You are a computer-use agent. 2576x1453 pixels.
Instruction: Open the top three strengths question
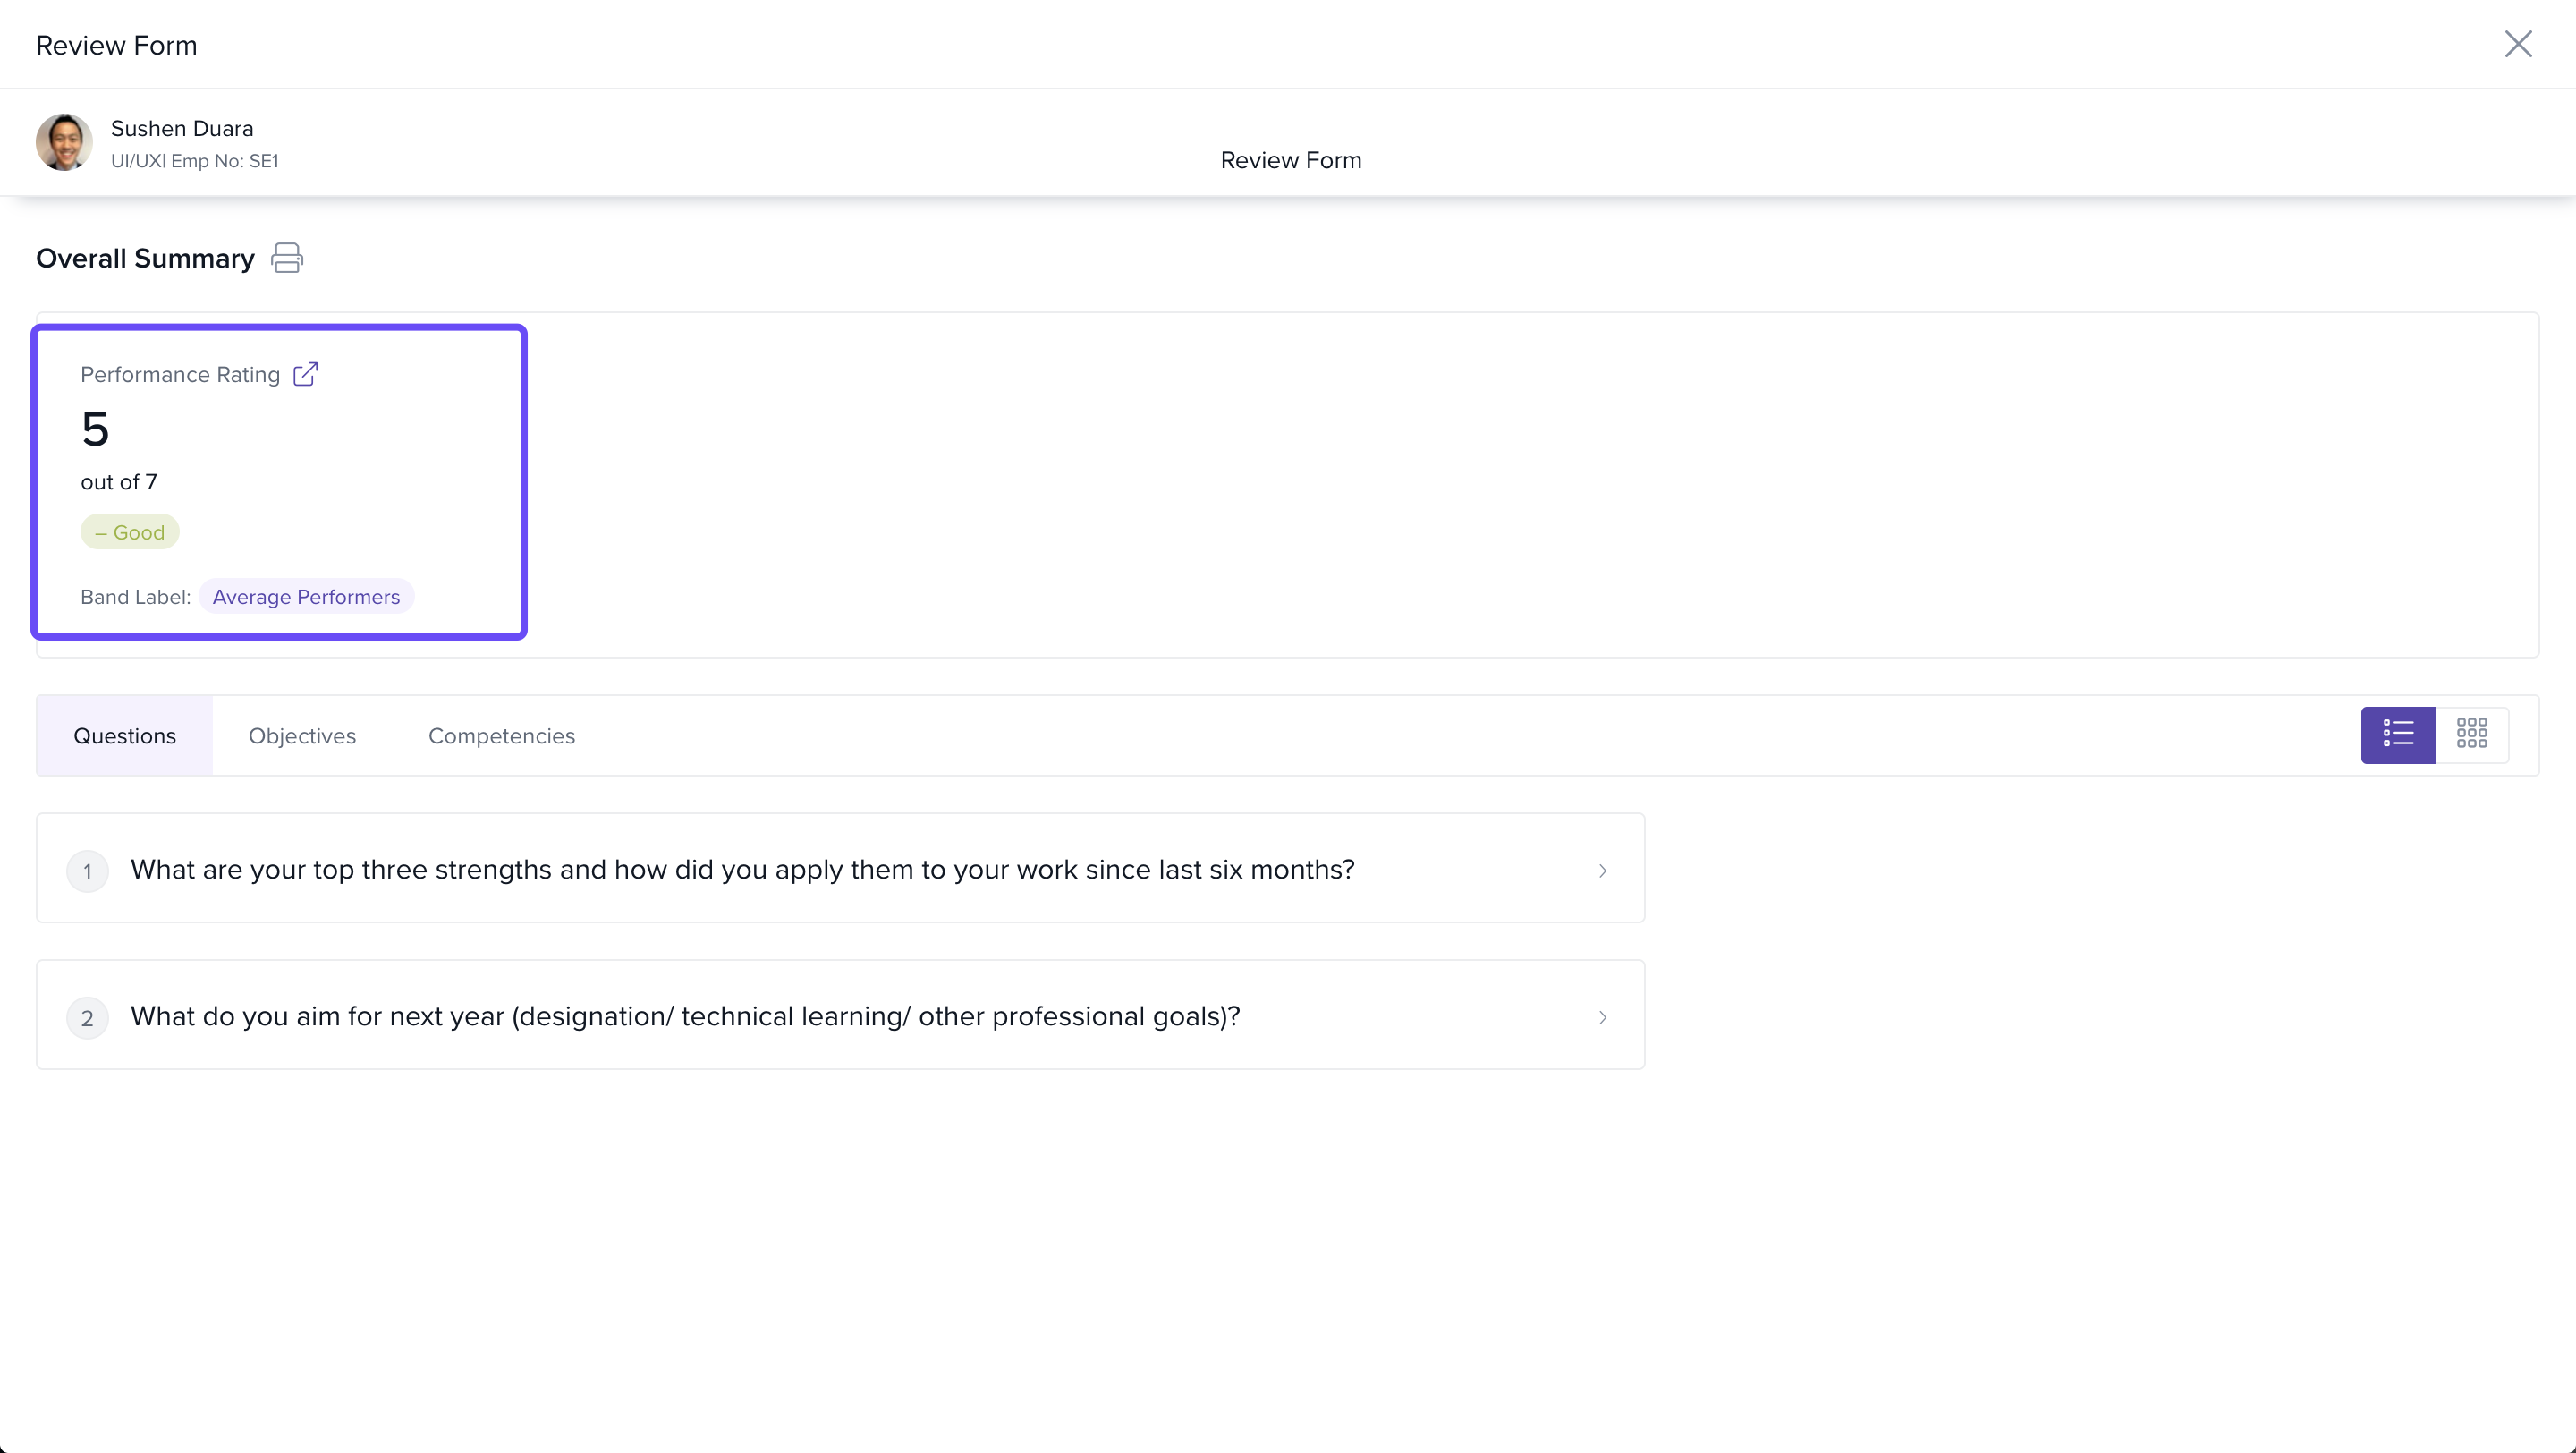pos(742,870)
